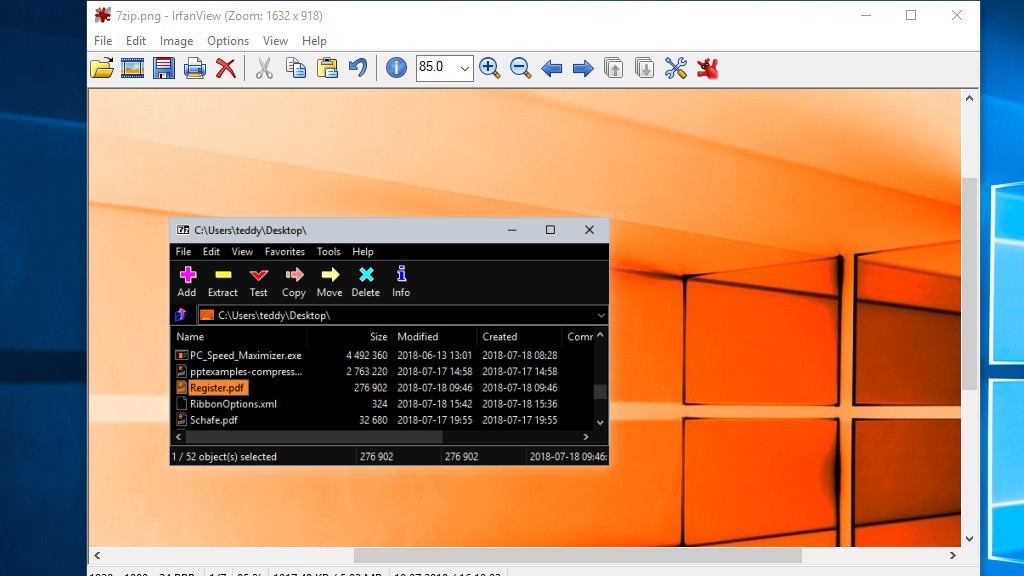The width and height of the screenshot is (1024, 576).
Task: Open the File menu in 7-Zip window
Action: tap(184, 251)
